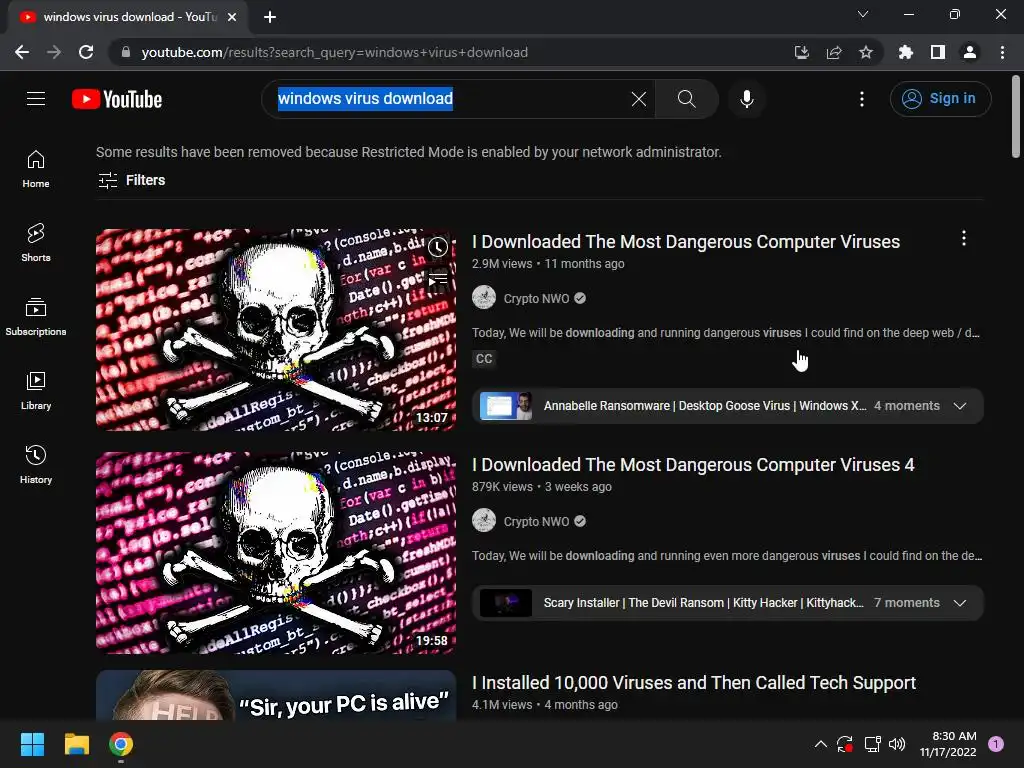Image resolution: width=1024 pixels, height=768 pixels.
Task: Open 'I Downloaded The Most Dangerous Computer Viruses 4' title
Action: click(x=693, y=465)
